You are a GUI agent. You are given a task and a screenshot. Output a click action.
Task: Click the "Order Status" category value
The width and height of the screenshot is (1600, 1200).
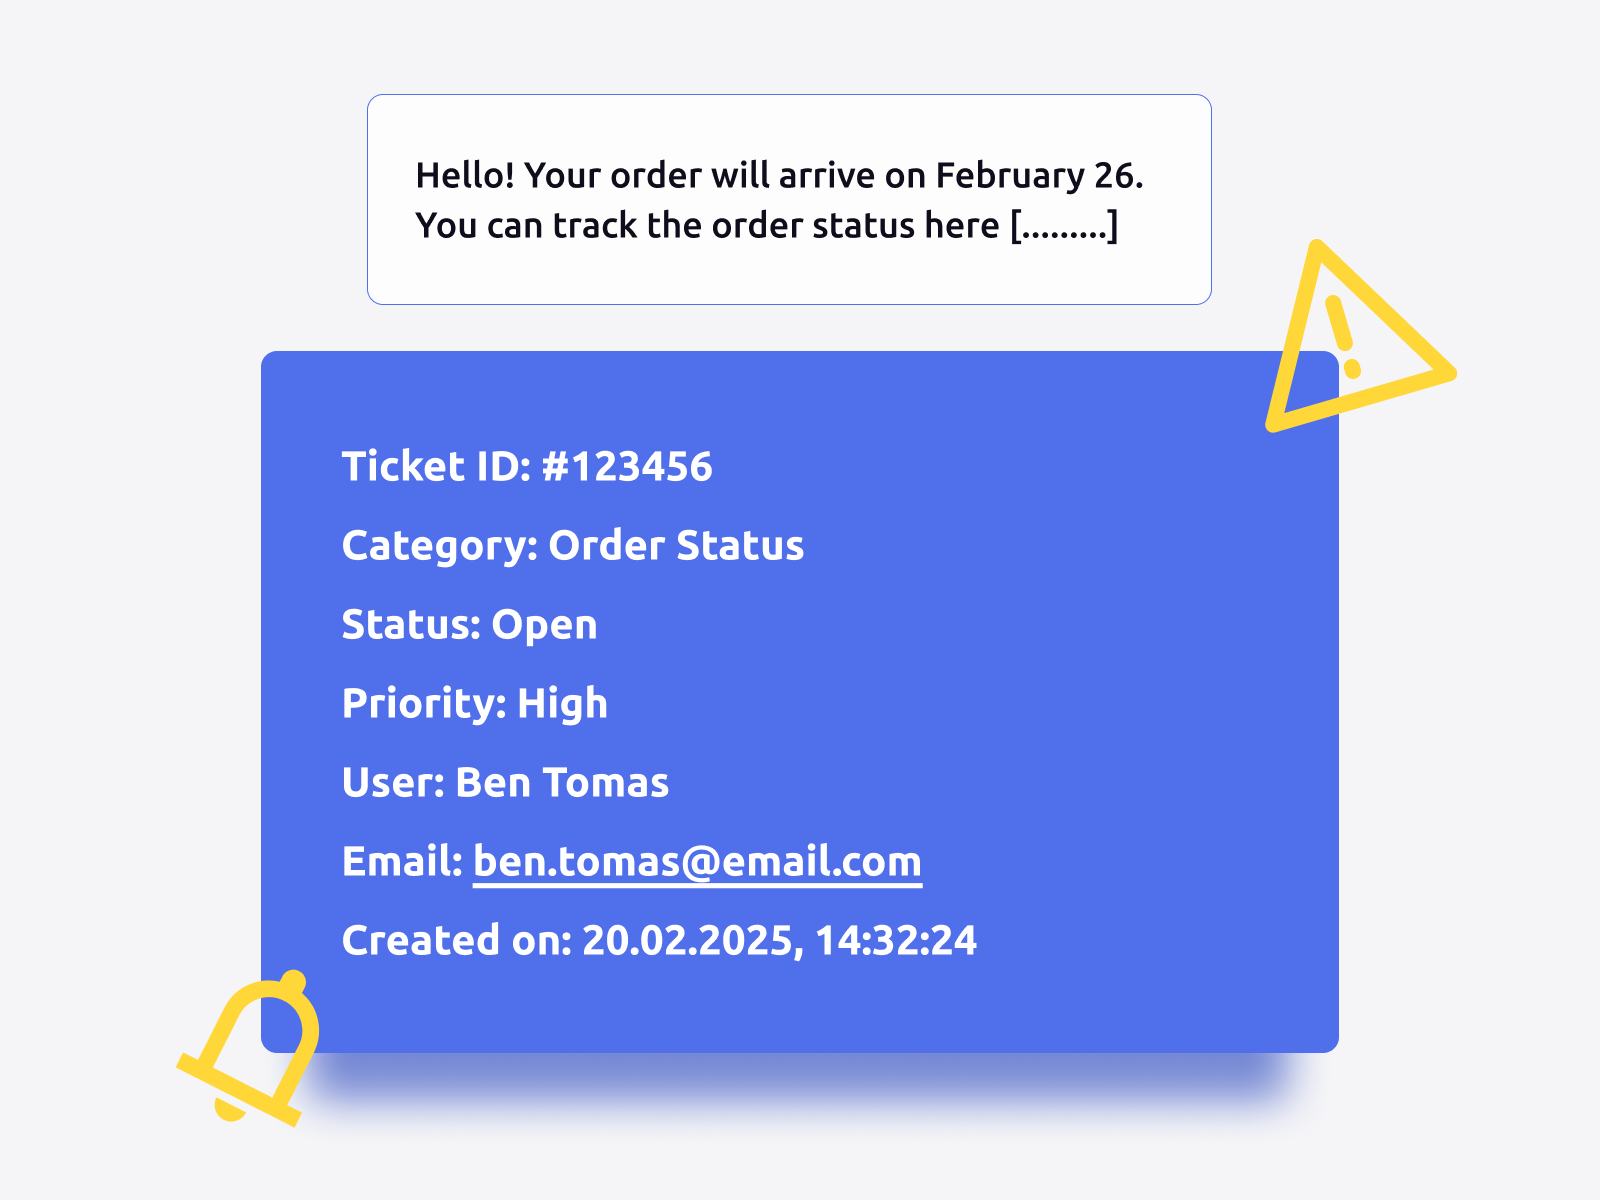pyautogui.click(x=676, y=546)
